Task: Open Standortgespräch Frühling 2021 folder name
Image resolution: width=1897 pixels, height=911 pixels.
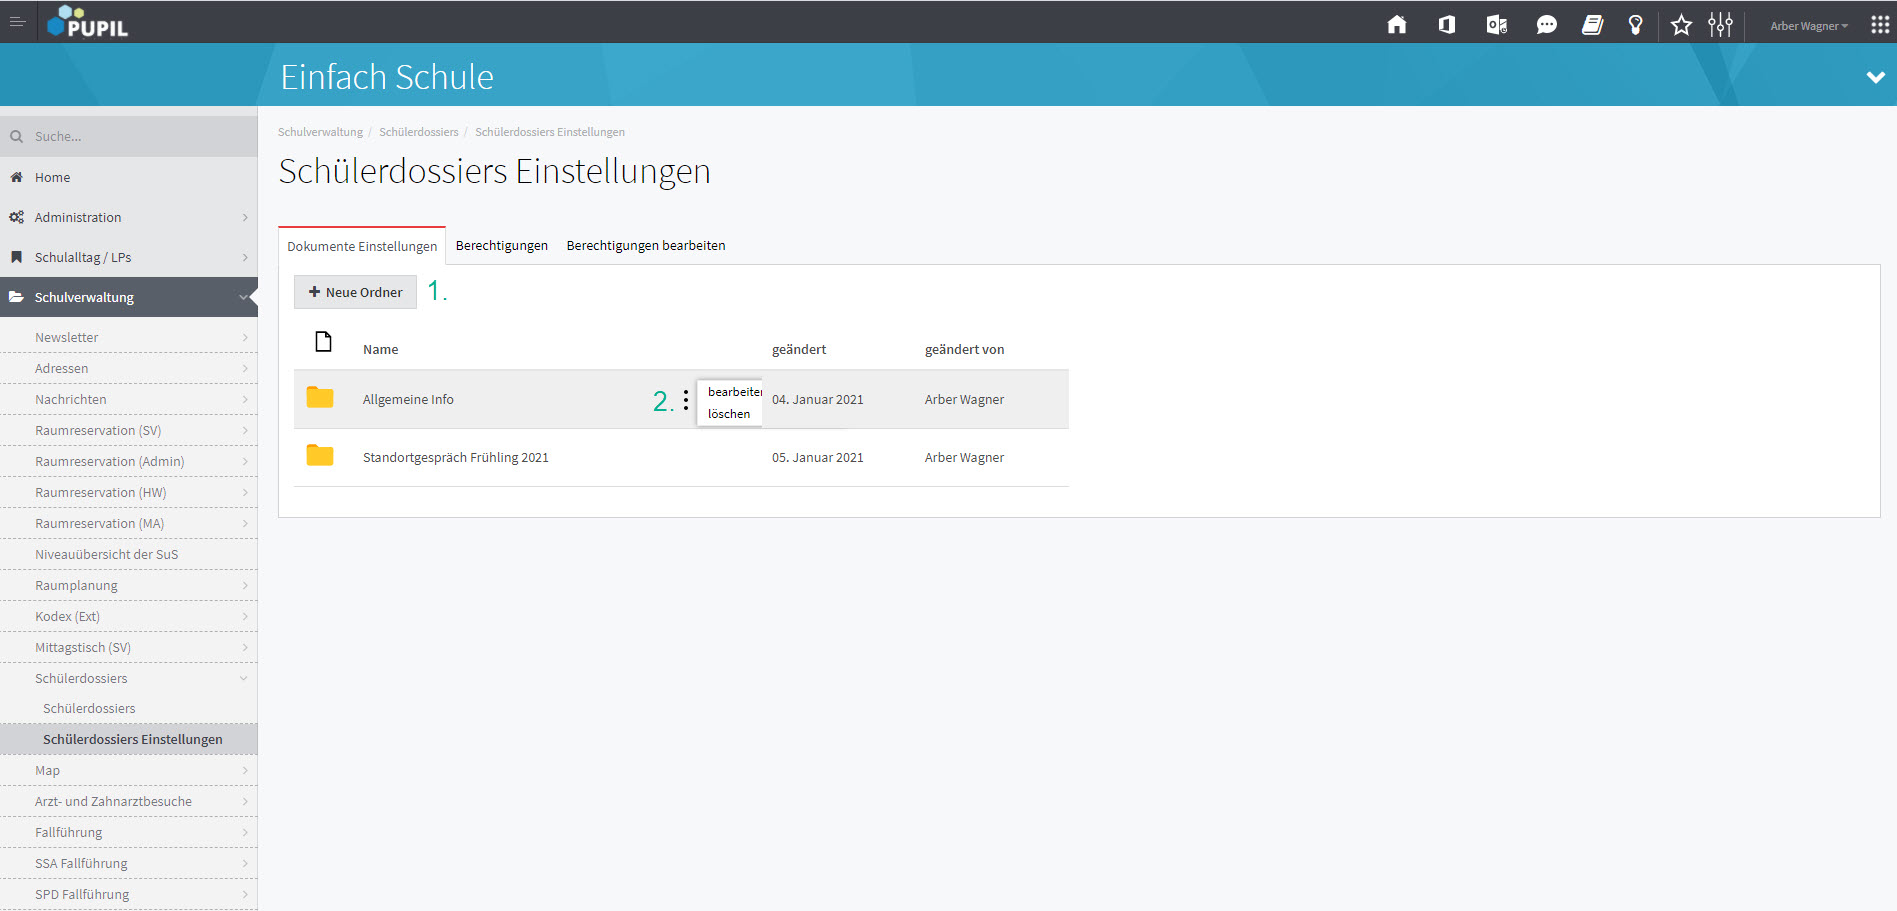Action: pos(456,457)
